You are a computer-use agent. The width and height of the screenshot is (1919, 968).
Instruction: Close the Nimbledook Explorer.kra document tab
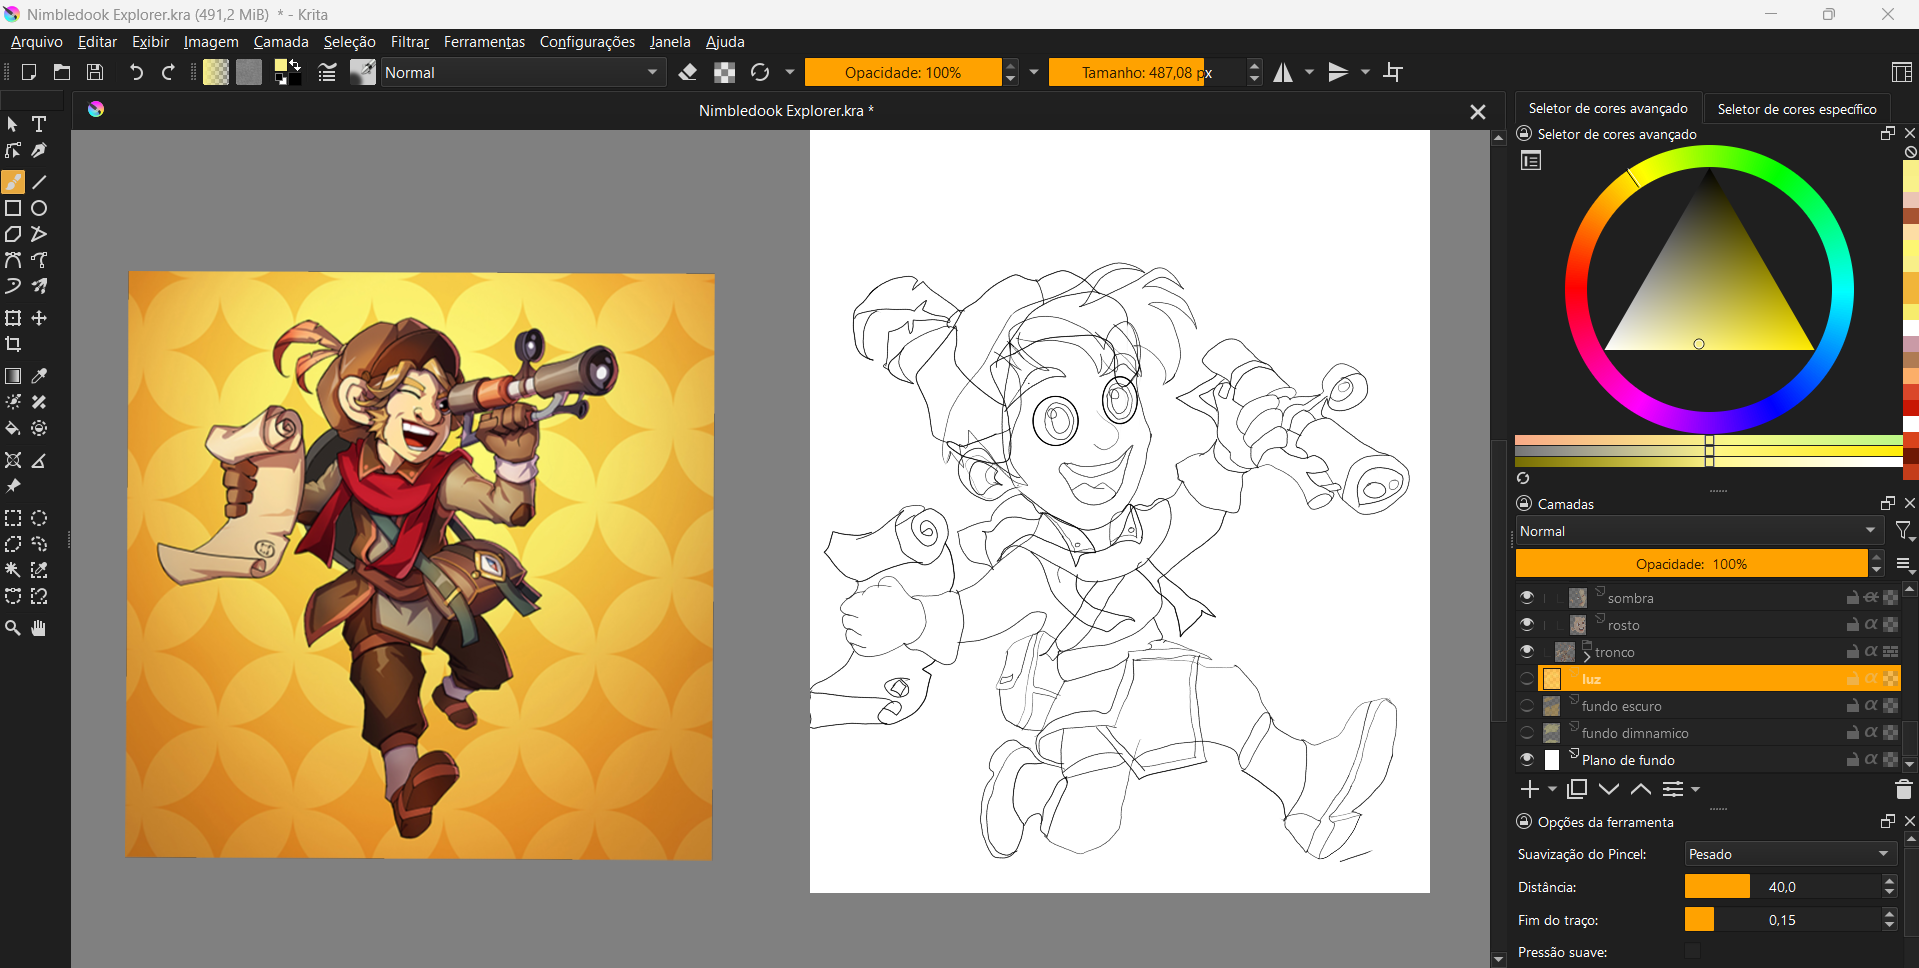click(x=1477, y=112)
